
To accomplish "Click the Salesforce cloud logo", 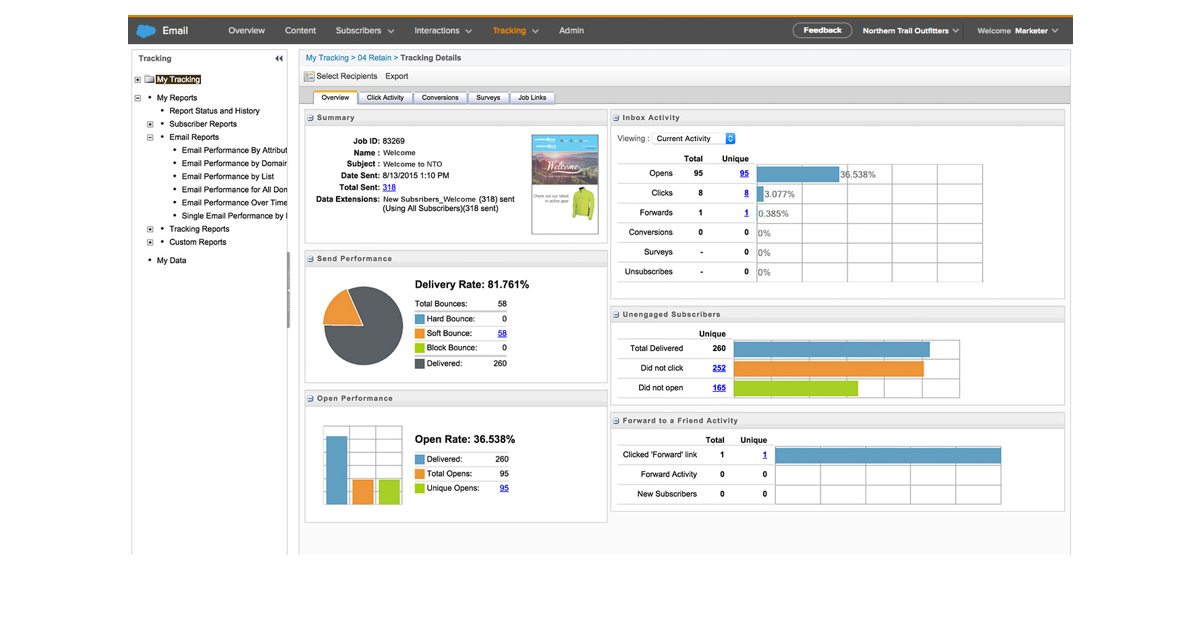I will [146, 31].
